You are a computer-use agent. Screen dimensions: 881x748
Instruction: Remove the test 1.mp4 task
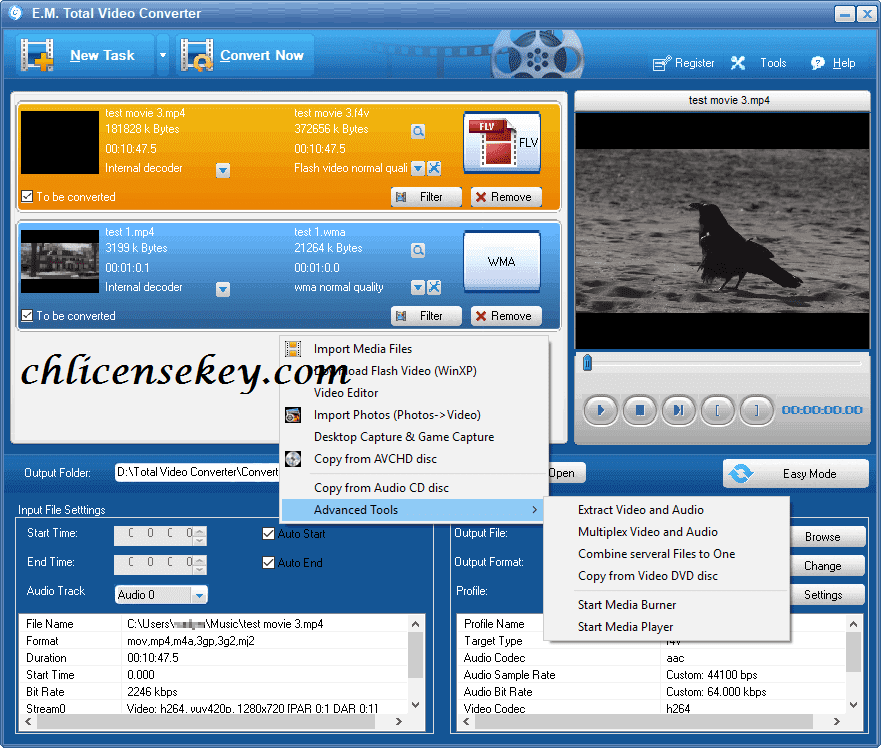(506, 316)
